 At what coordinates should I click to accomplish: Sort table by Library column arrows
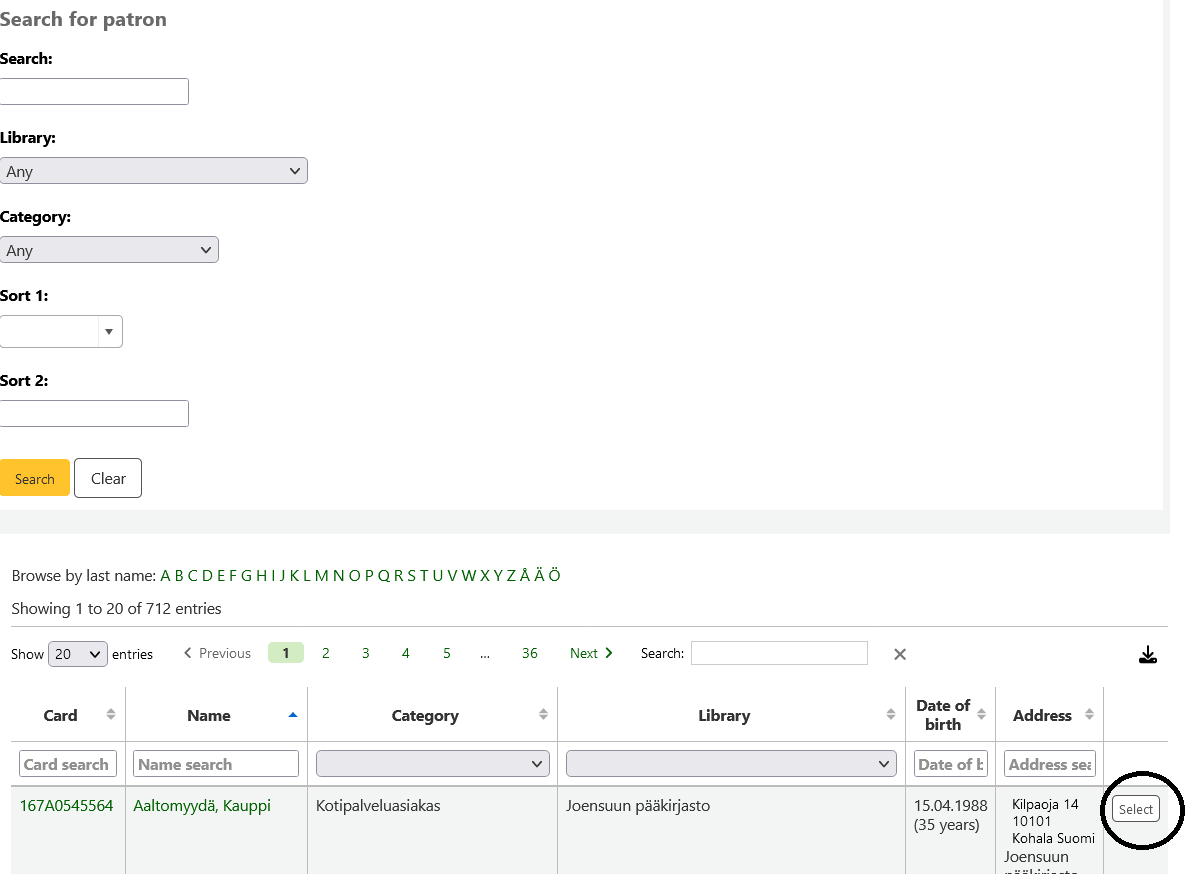891,715
